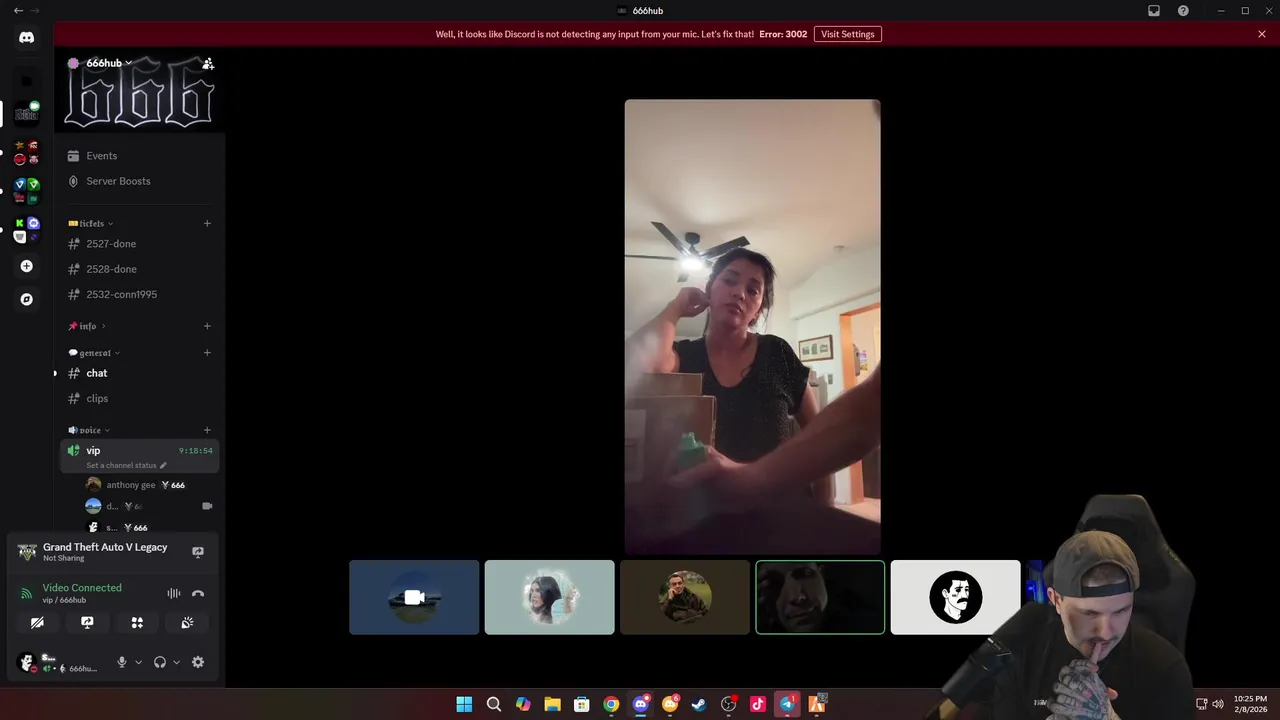Screen dimensions: 1280x720
Task: Toggle microphone mute
Action: click(x=122, y=662)
